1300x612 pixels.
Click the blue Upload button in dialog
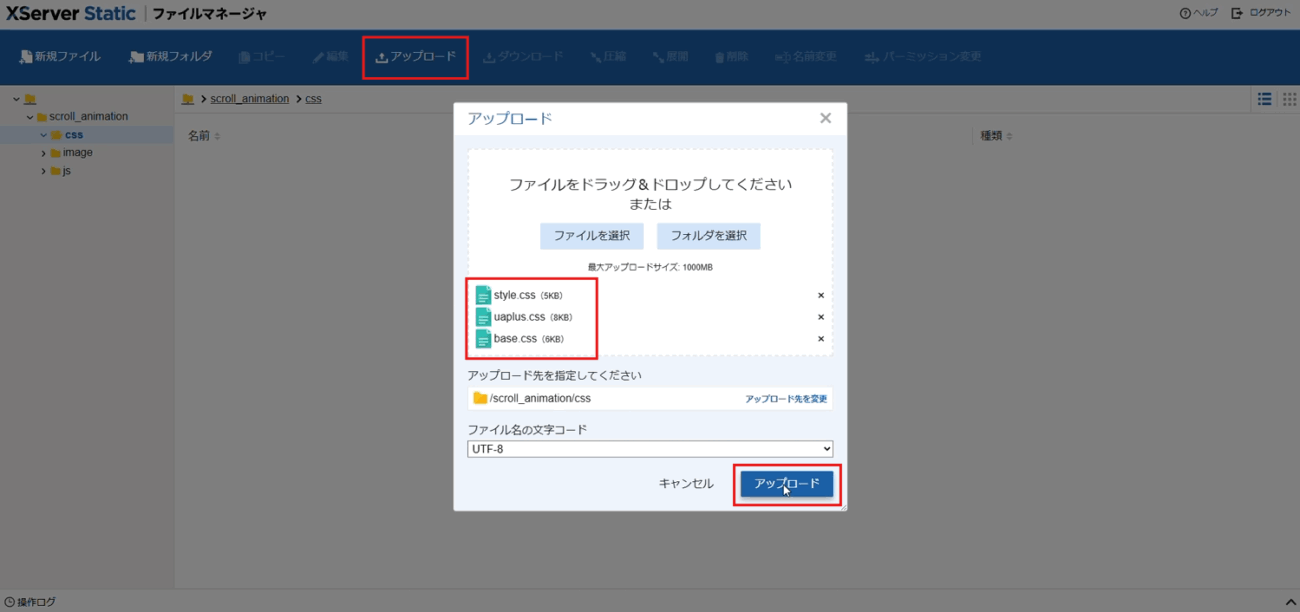point(786,484)
